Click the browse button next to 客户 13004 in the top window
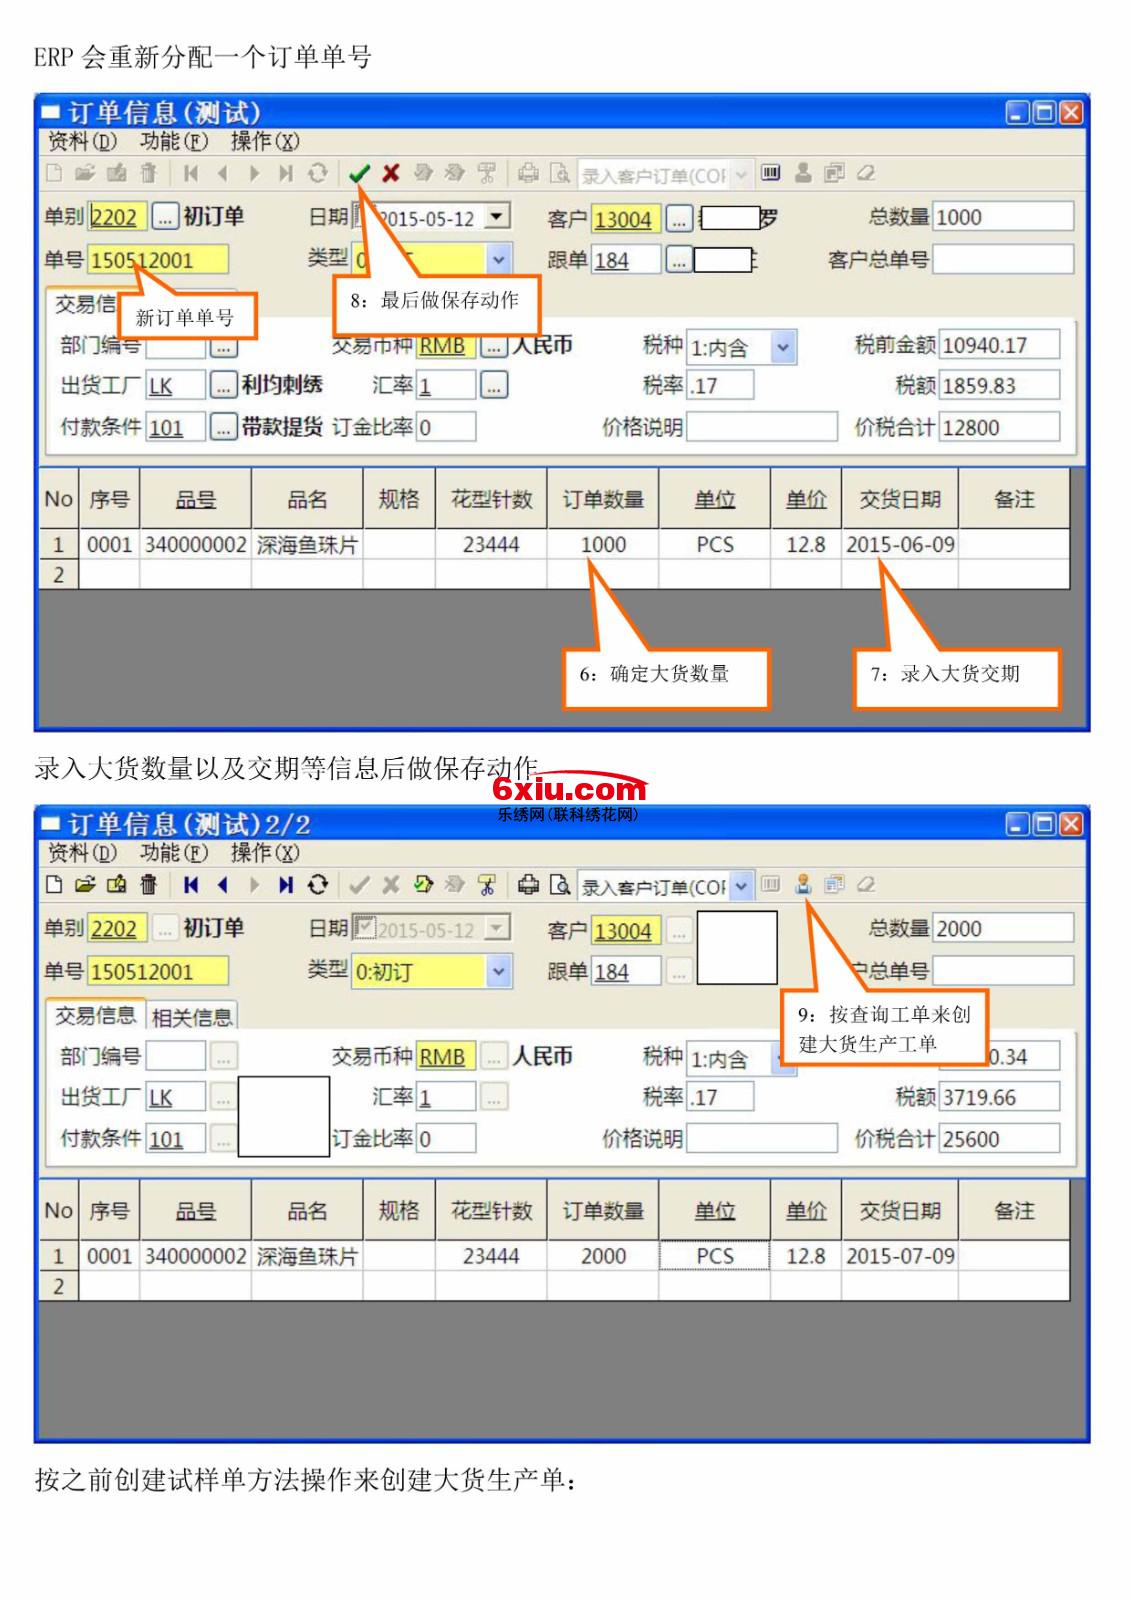This screenshot has width=1131, height=1600. click(x=679, y=218)
